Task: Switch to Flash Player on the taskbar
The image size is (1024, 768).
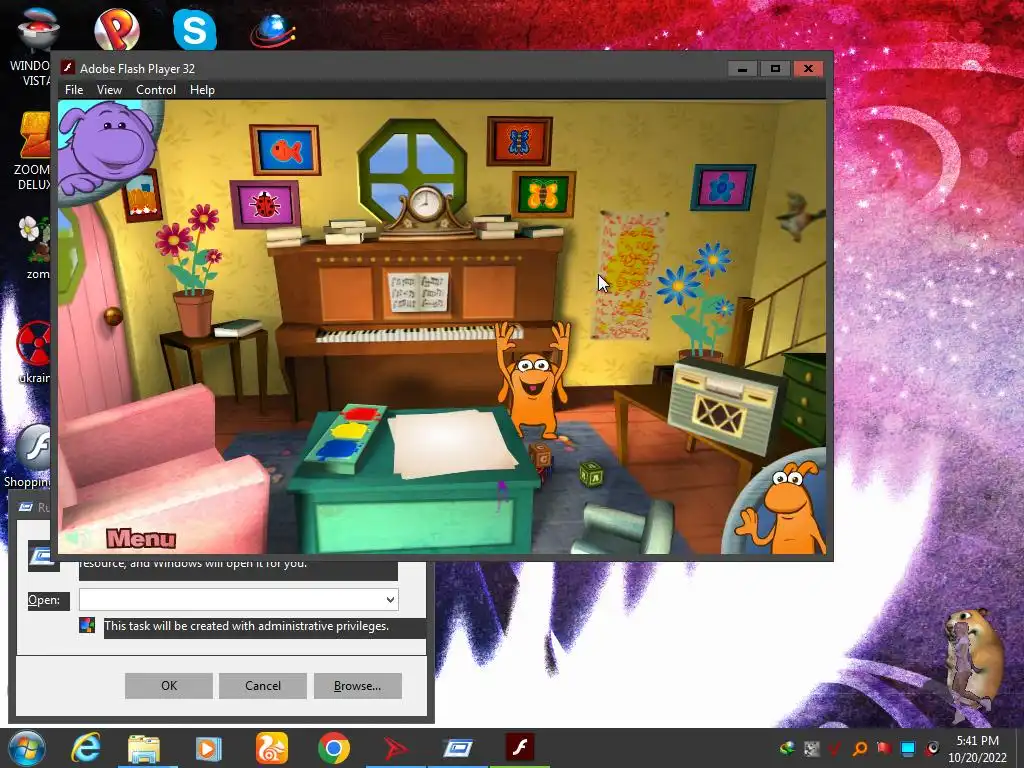Action: point(520,747)
